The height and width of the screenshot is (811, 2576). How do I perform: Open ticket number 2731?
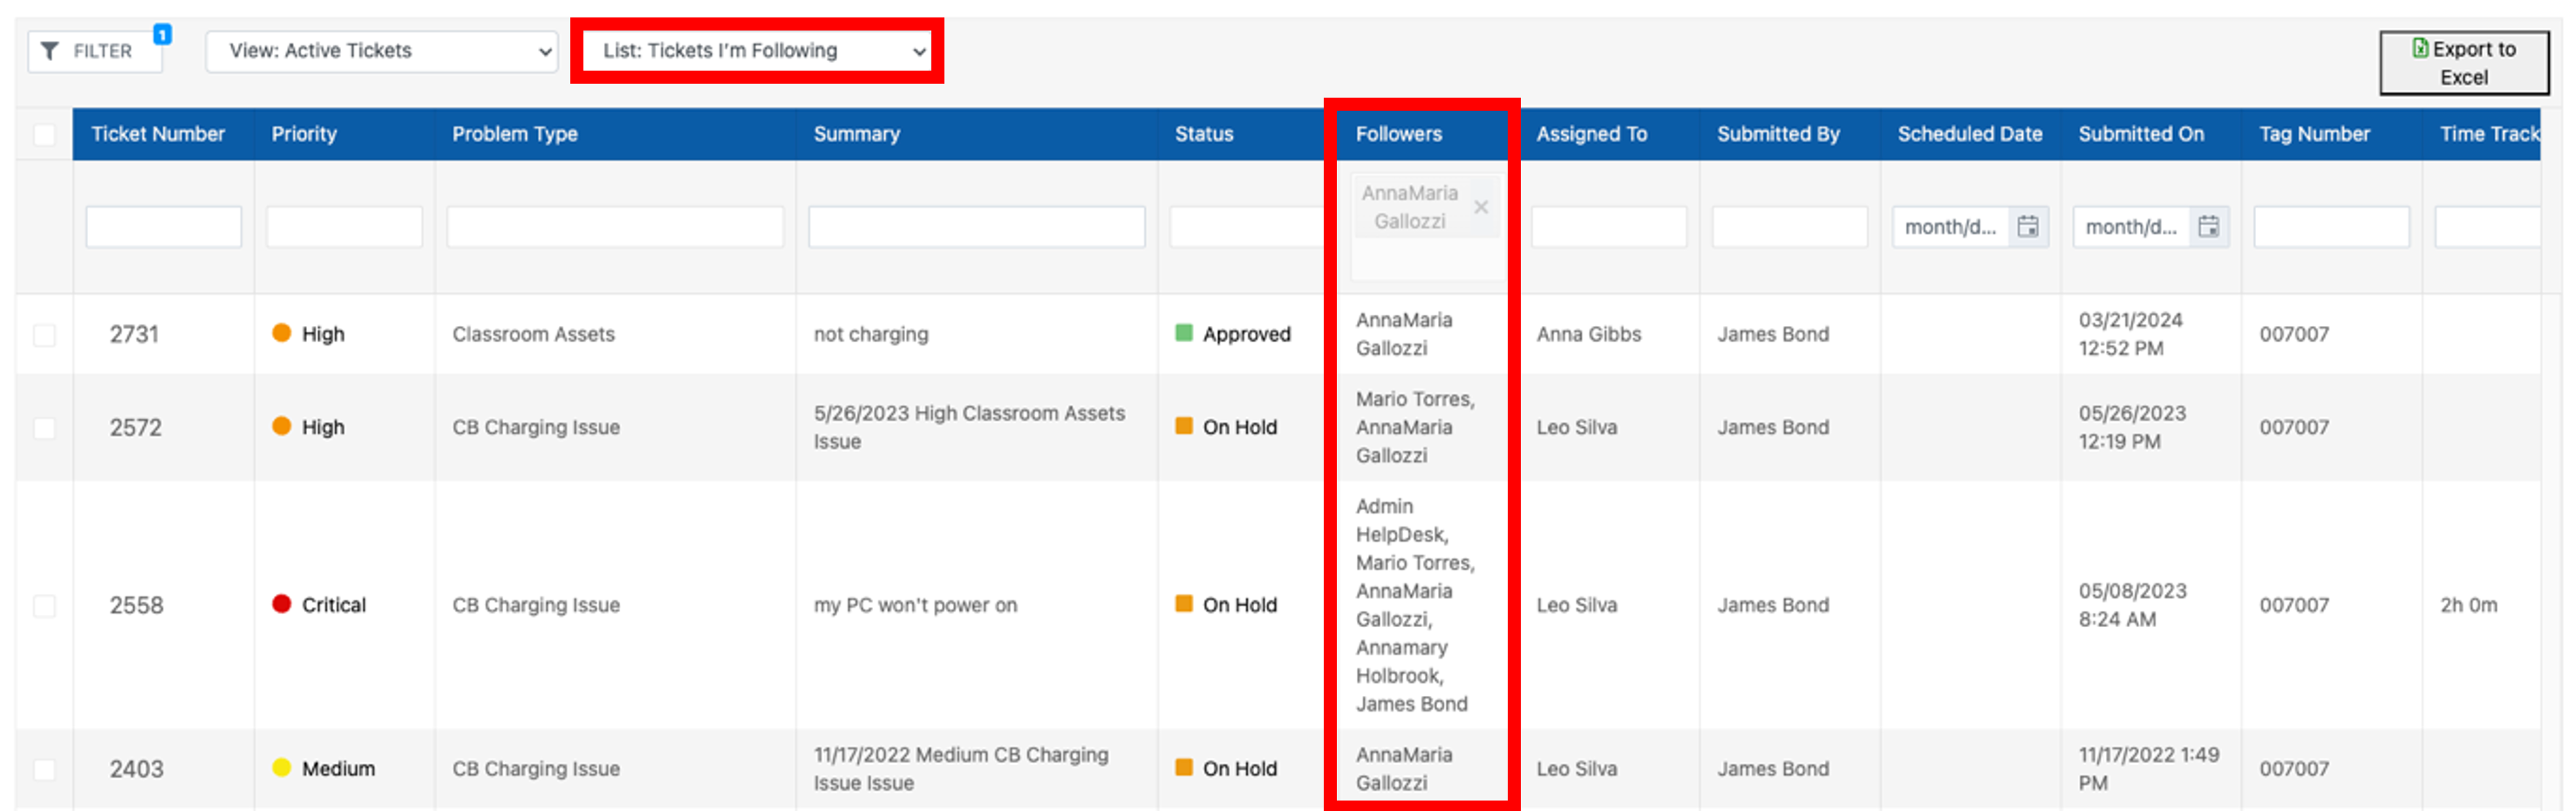(134, 334)
